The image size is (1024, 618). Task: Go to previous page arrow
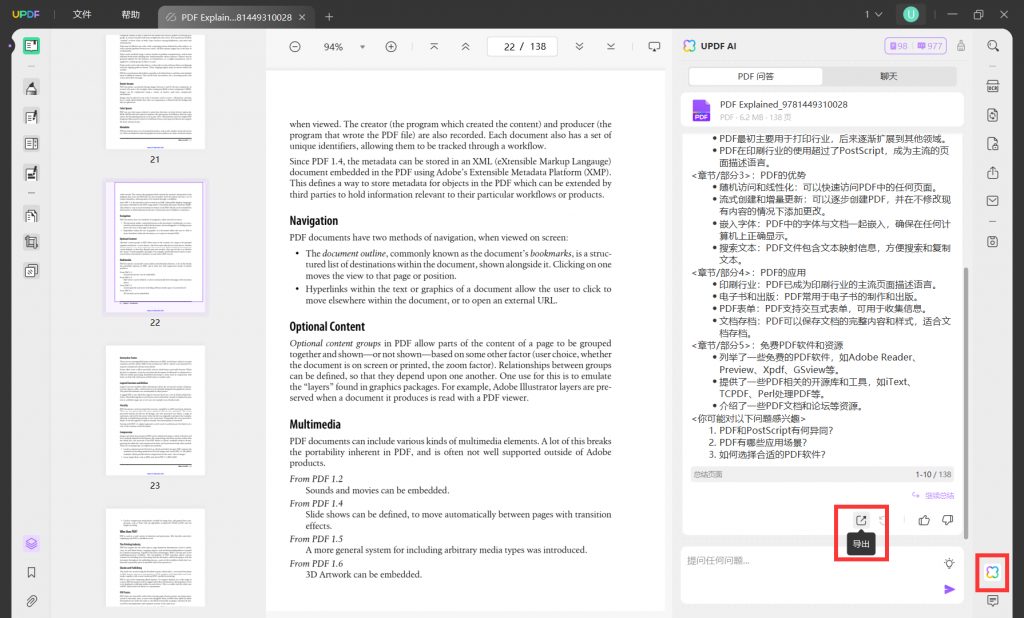tap(466, 47)
